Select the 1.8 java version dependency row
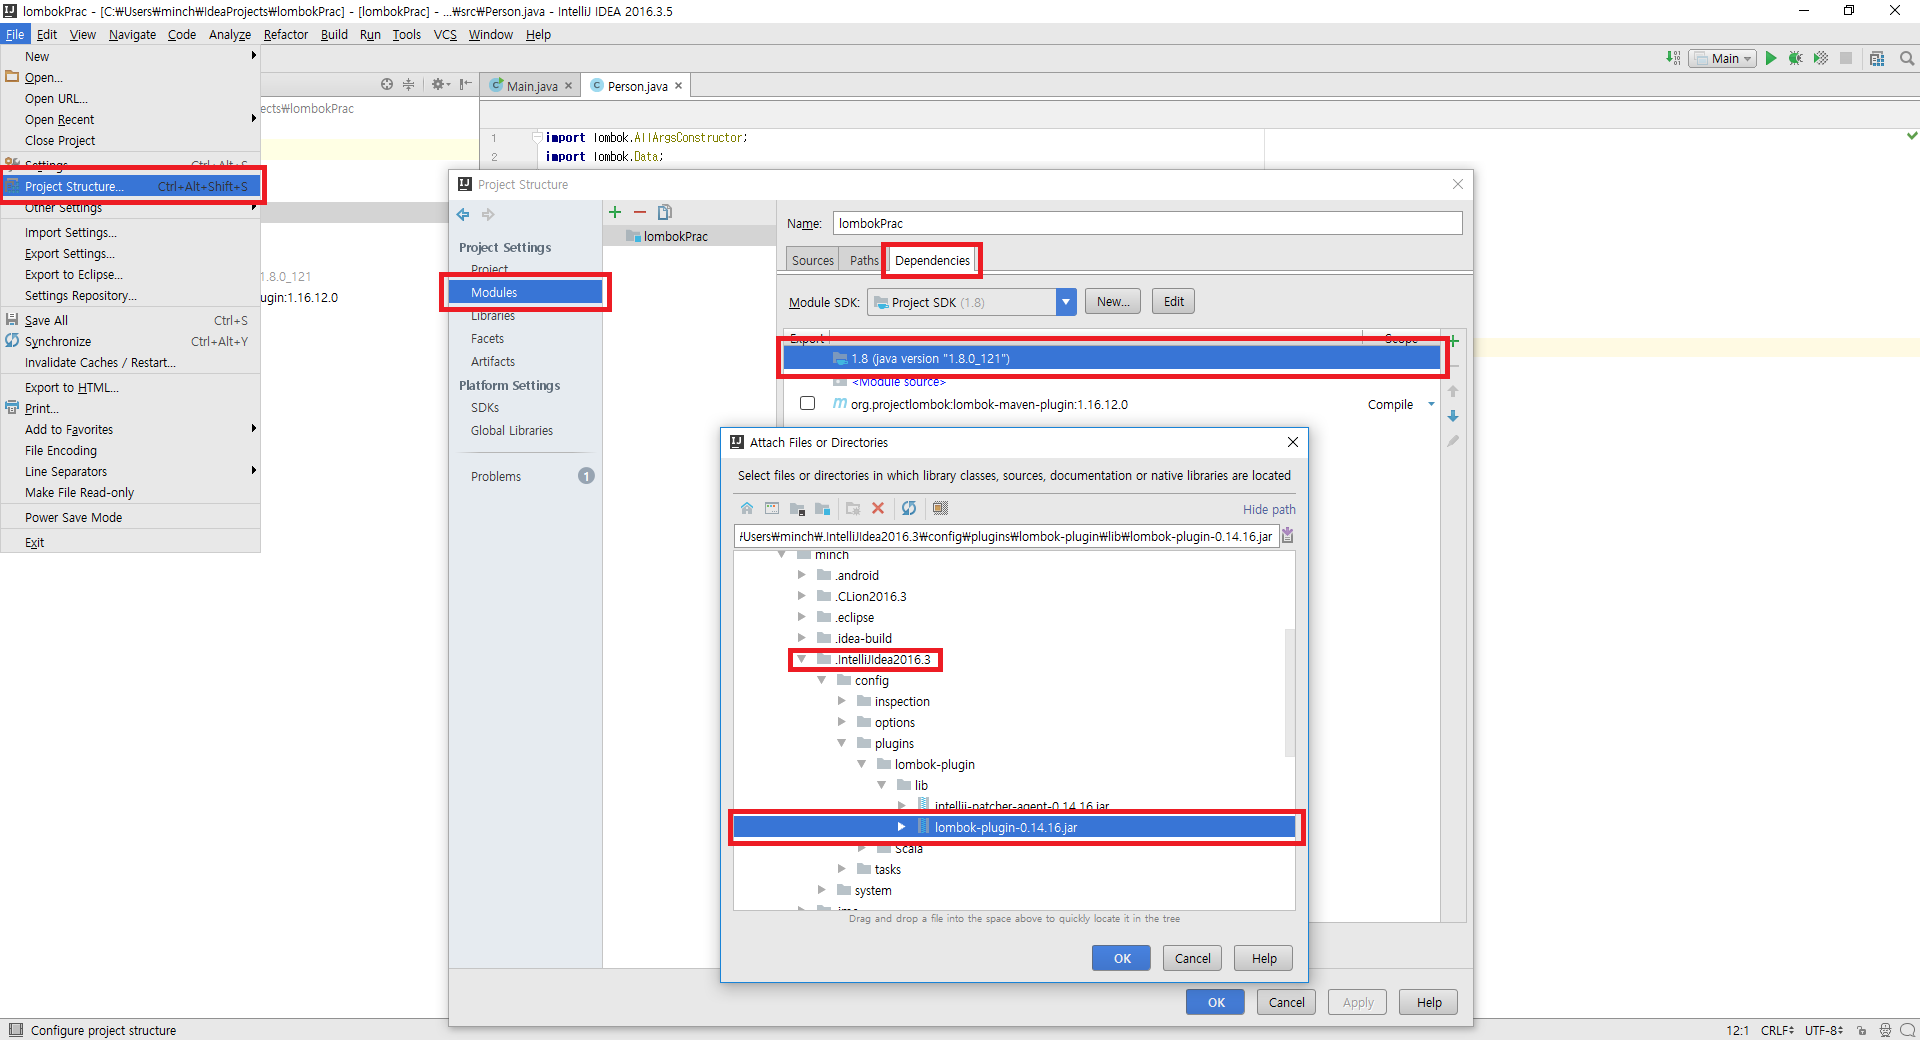Viewport: 1920px width, 1040px height. [x=1111, y=358]
